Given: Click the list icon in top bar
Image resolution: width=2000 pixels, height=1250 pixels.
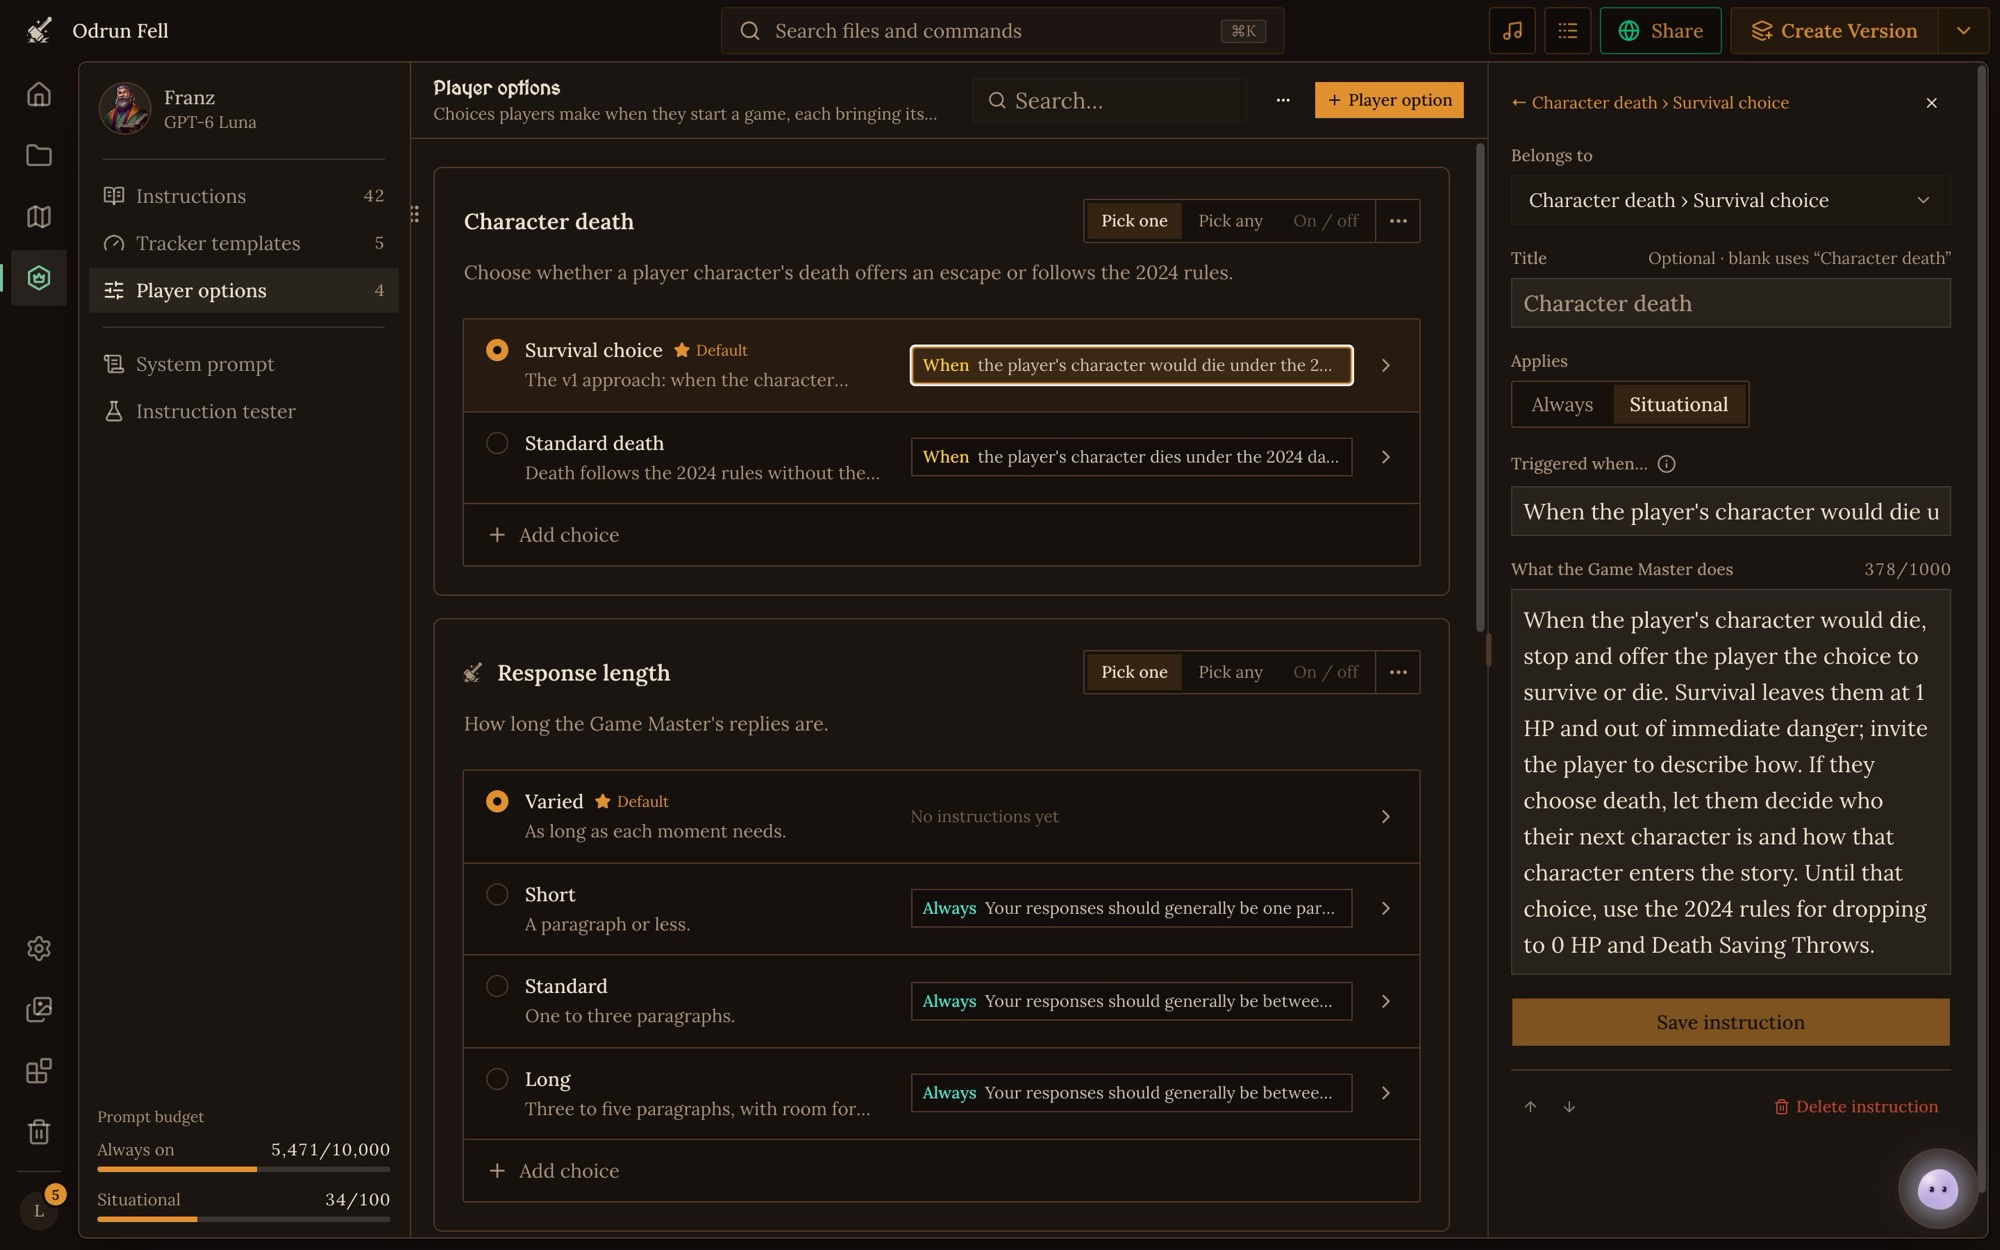Looking at the screenshot, I should tap(1568, 31).
